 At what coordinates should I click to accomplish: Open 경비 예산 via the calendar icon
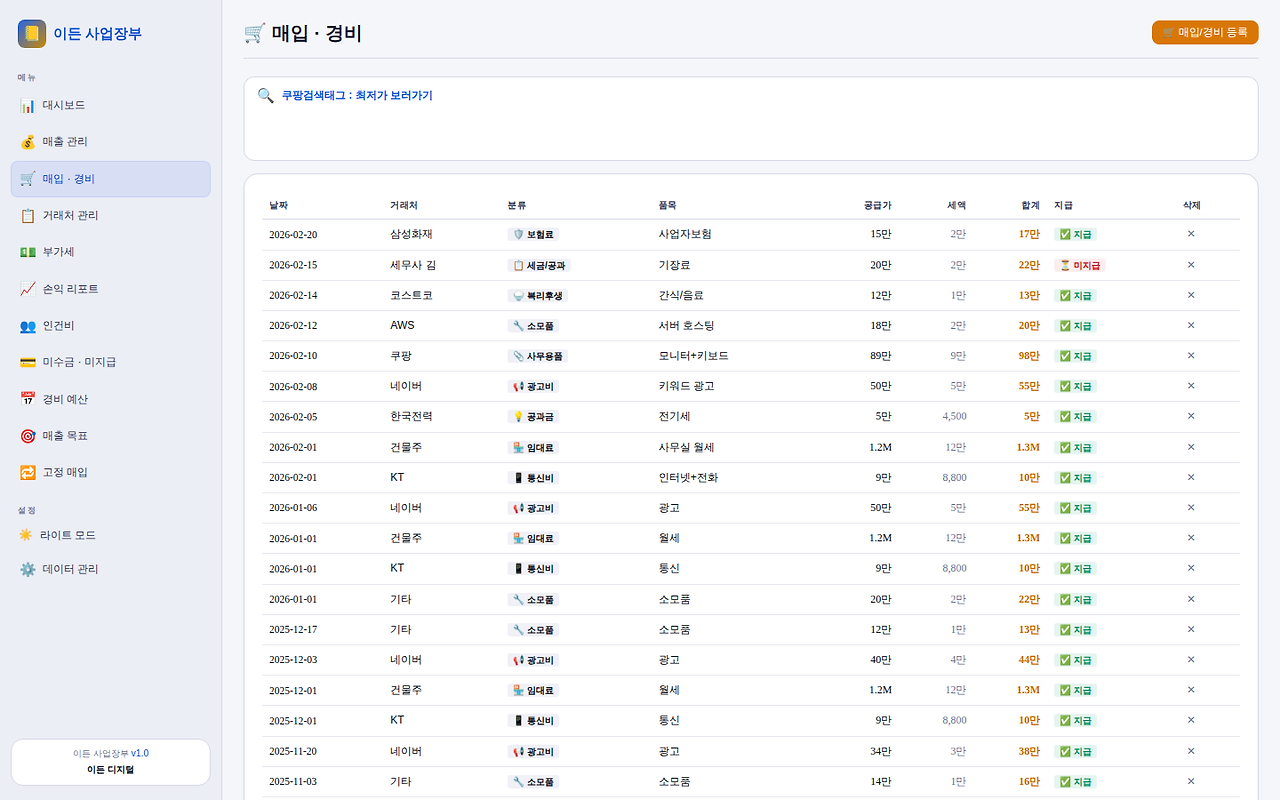coord(27,399)
